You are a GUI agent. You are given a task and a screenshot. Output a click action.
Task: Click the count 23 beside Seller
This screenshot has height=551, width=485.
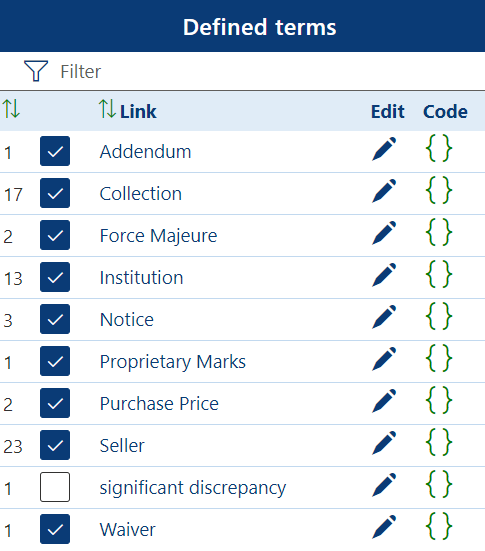[x=13, y=447]
